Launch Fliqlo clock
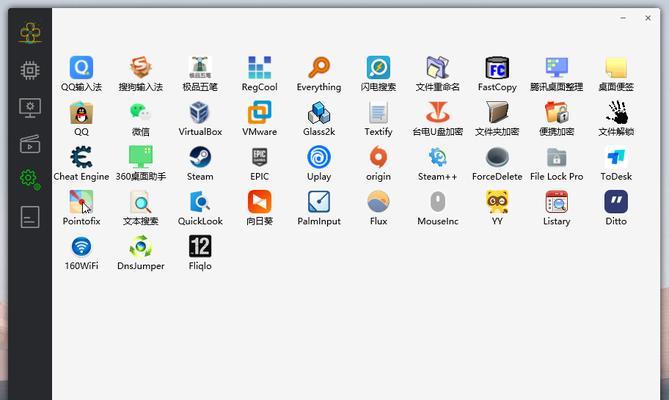Screen dimensions: 669x400 (200, 246)
